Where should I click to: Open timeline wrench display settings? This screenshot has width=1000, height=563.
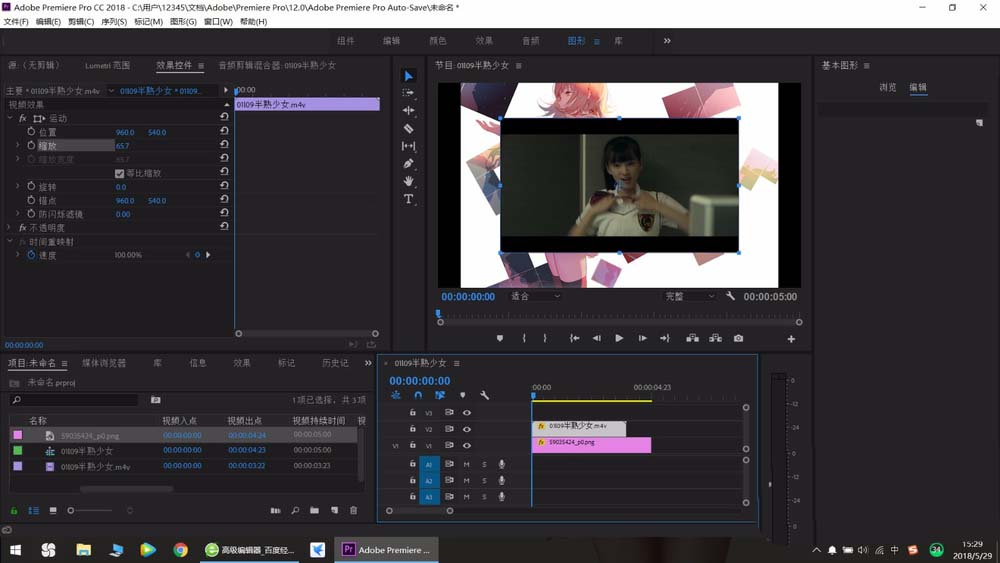484,395
